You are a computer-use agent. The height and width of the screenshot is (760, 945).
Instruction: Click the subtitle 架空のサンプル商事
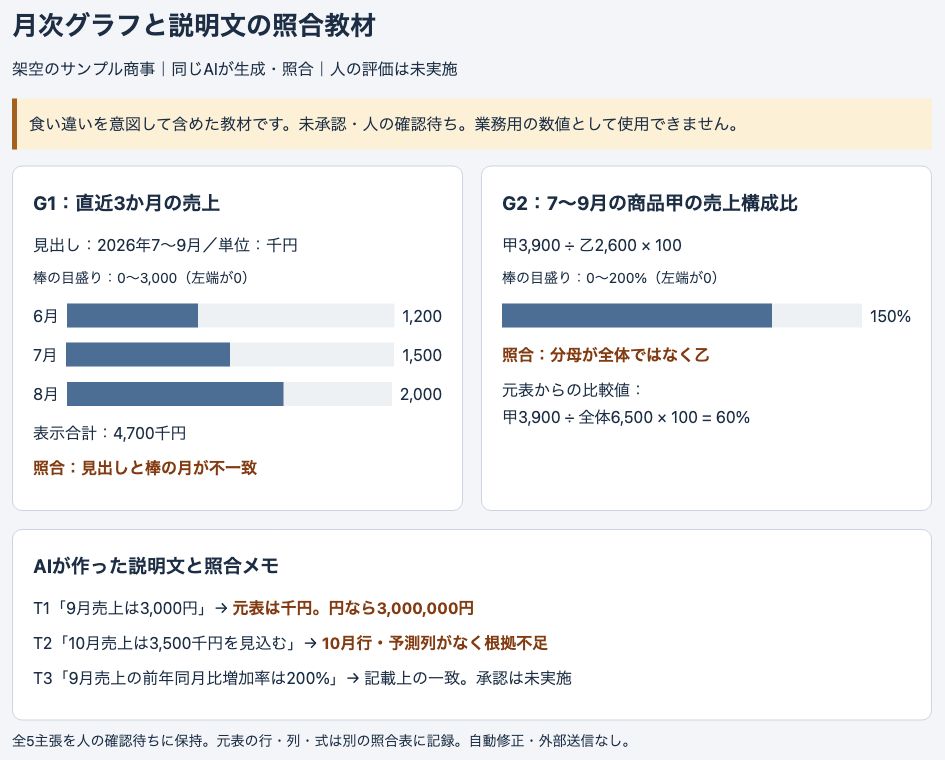point(83,69)
